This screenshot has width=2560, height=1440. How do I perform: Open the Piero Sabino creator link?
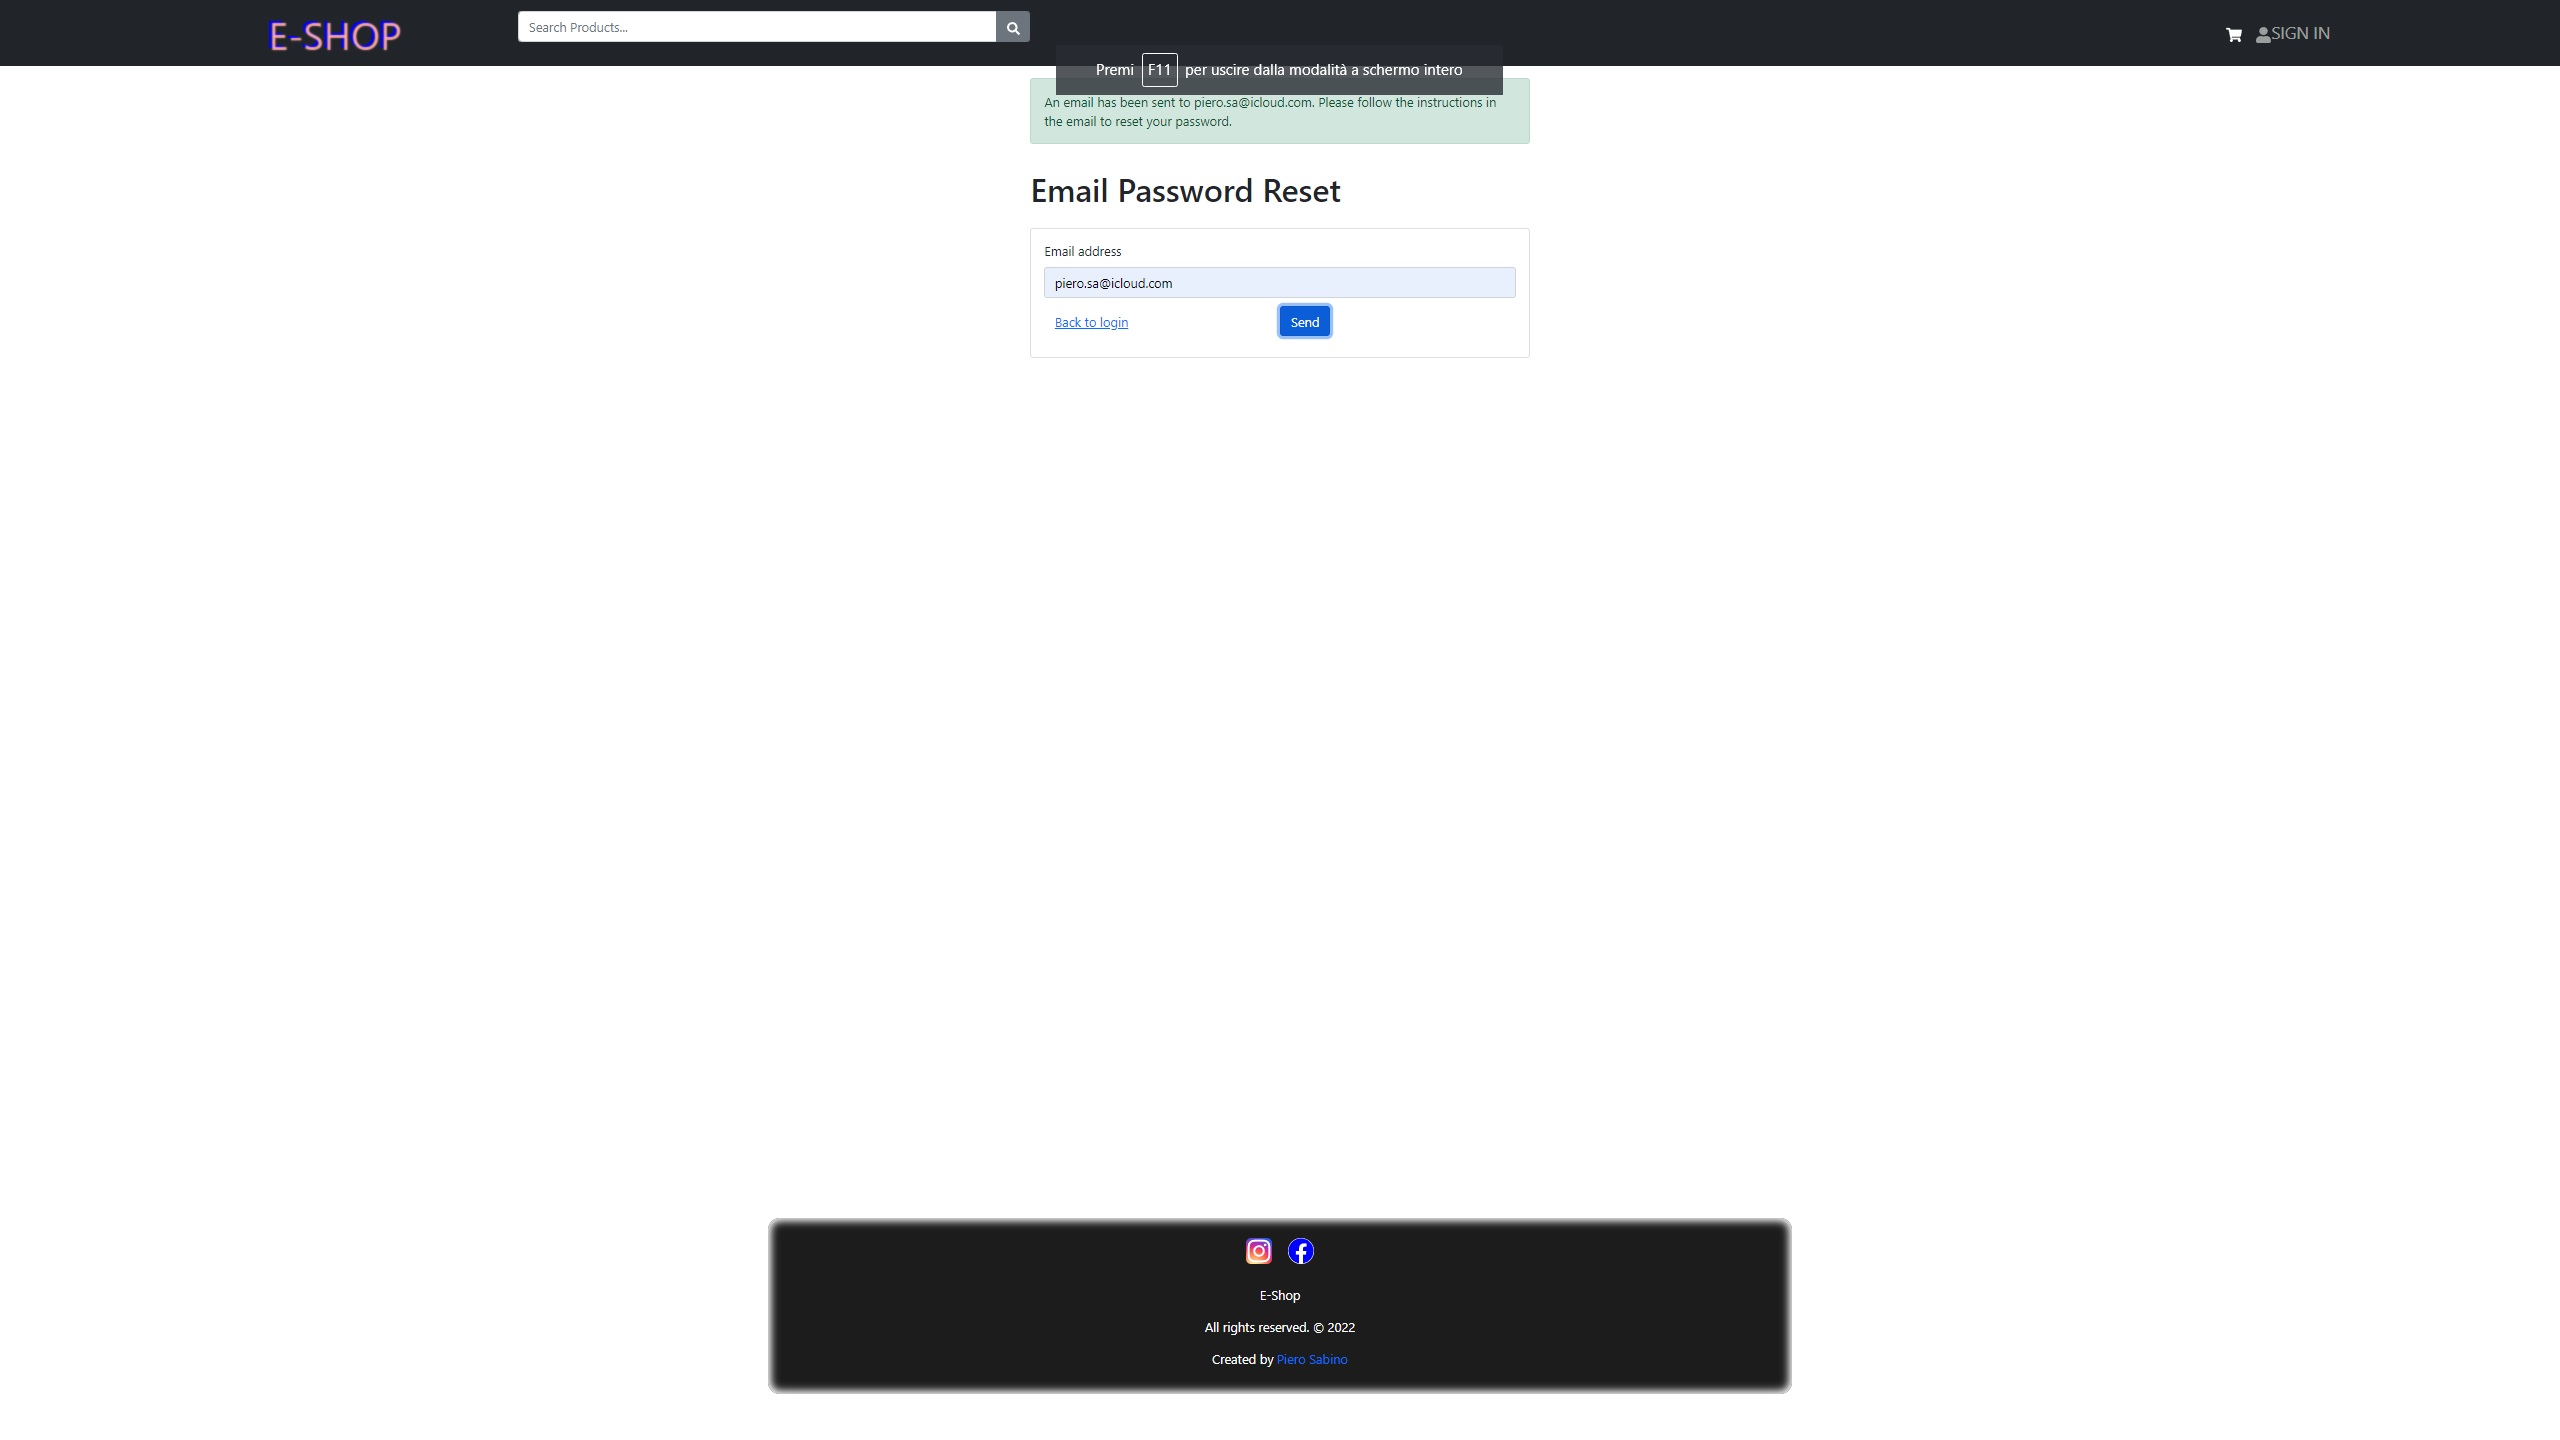[1312, 1359]
